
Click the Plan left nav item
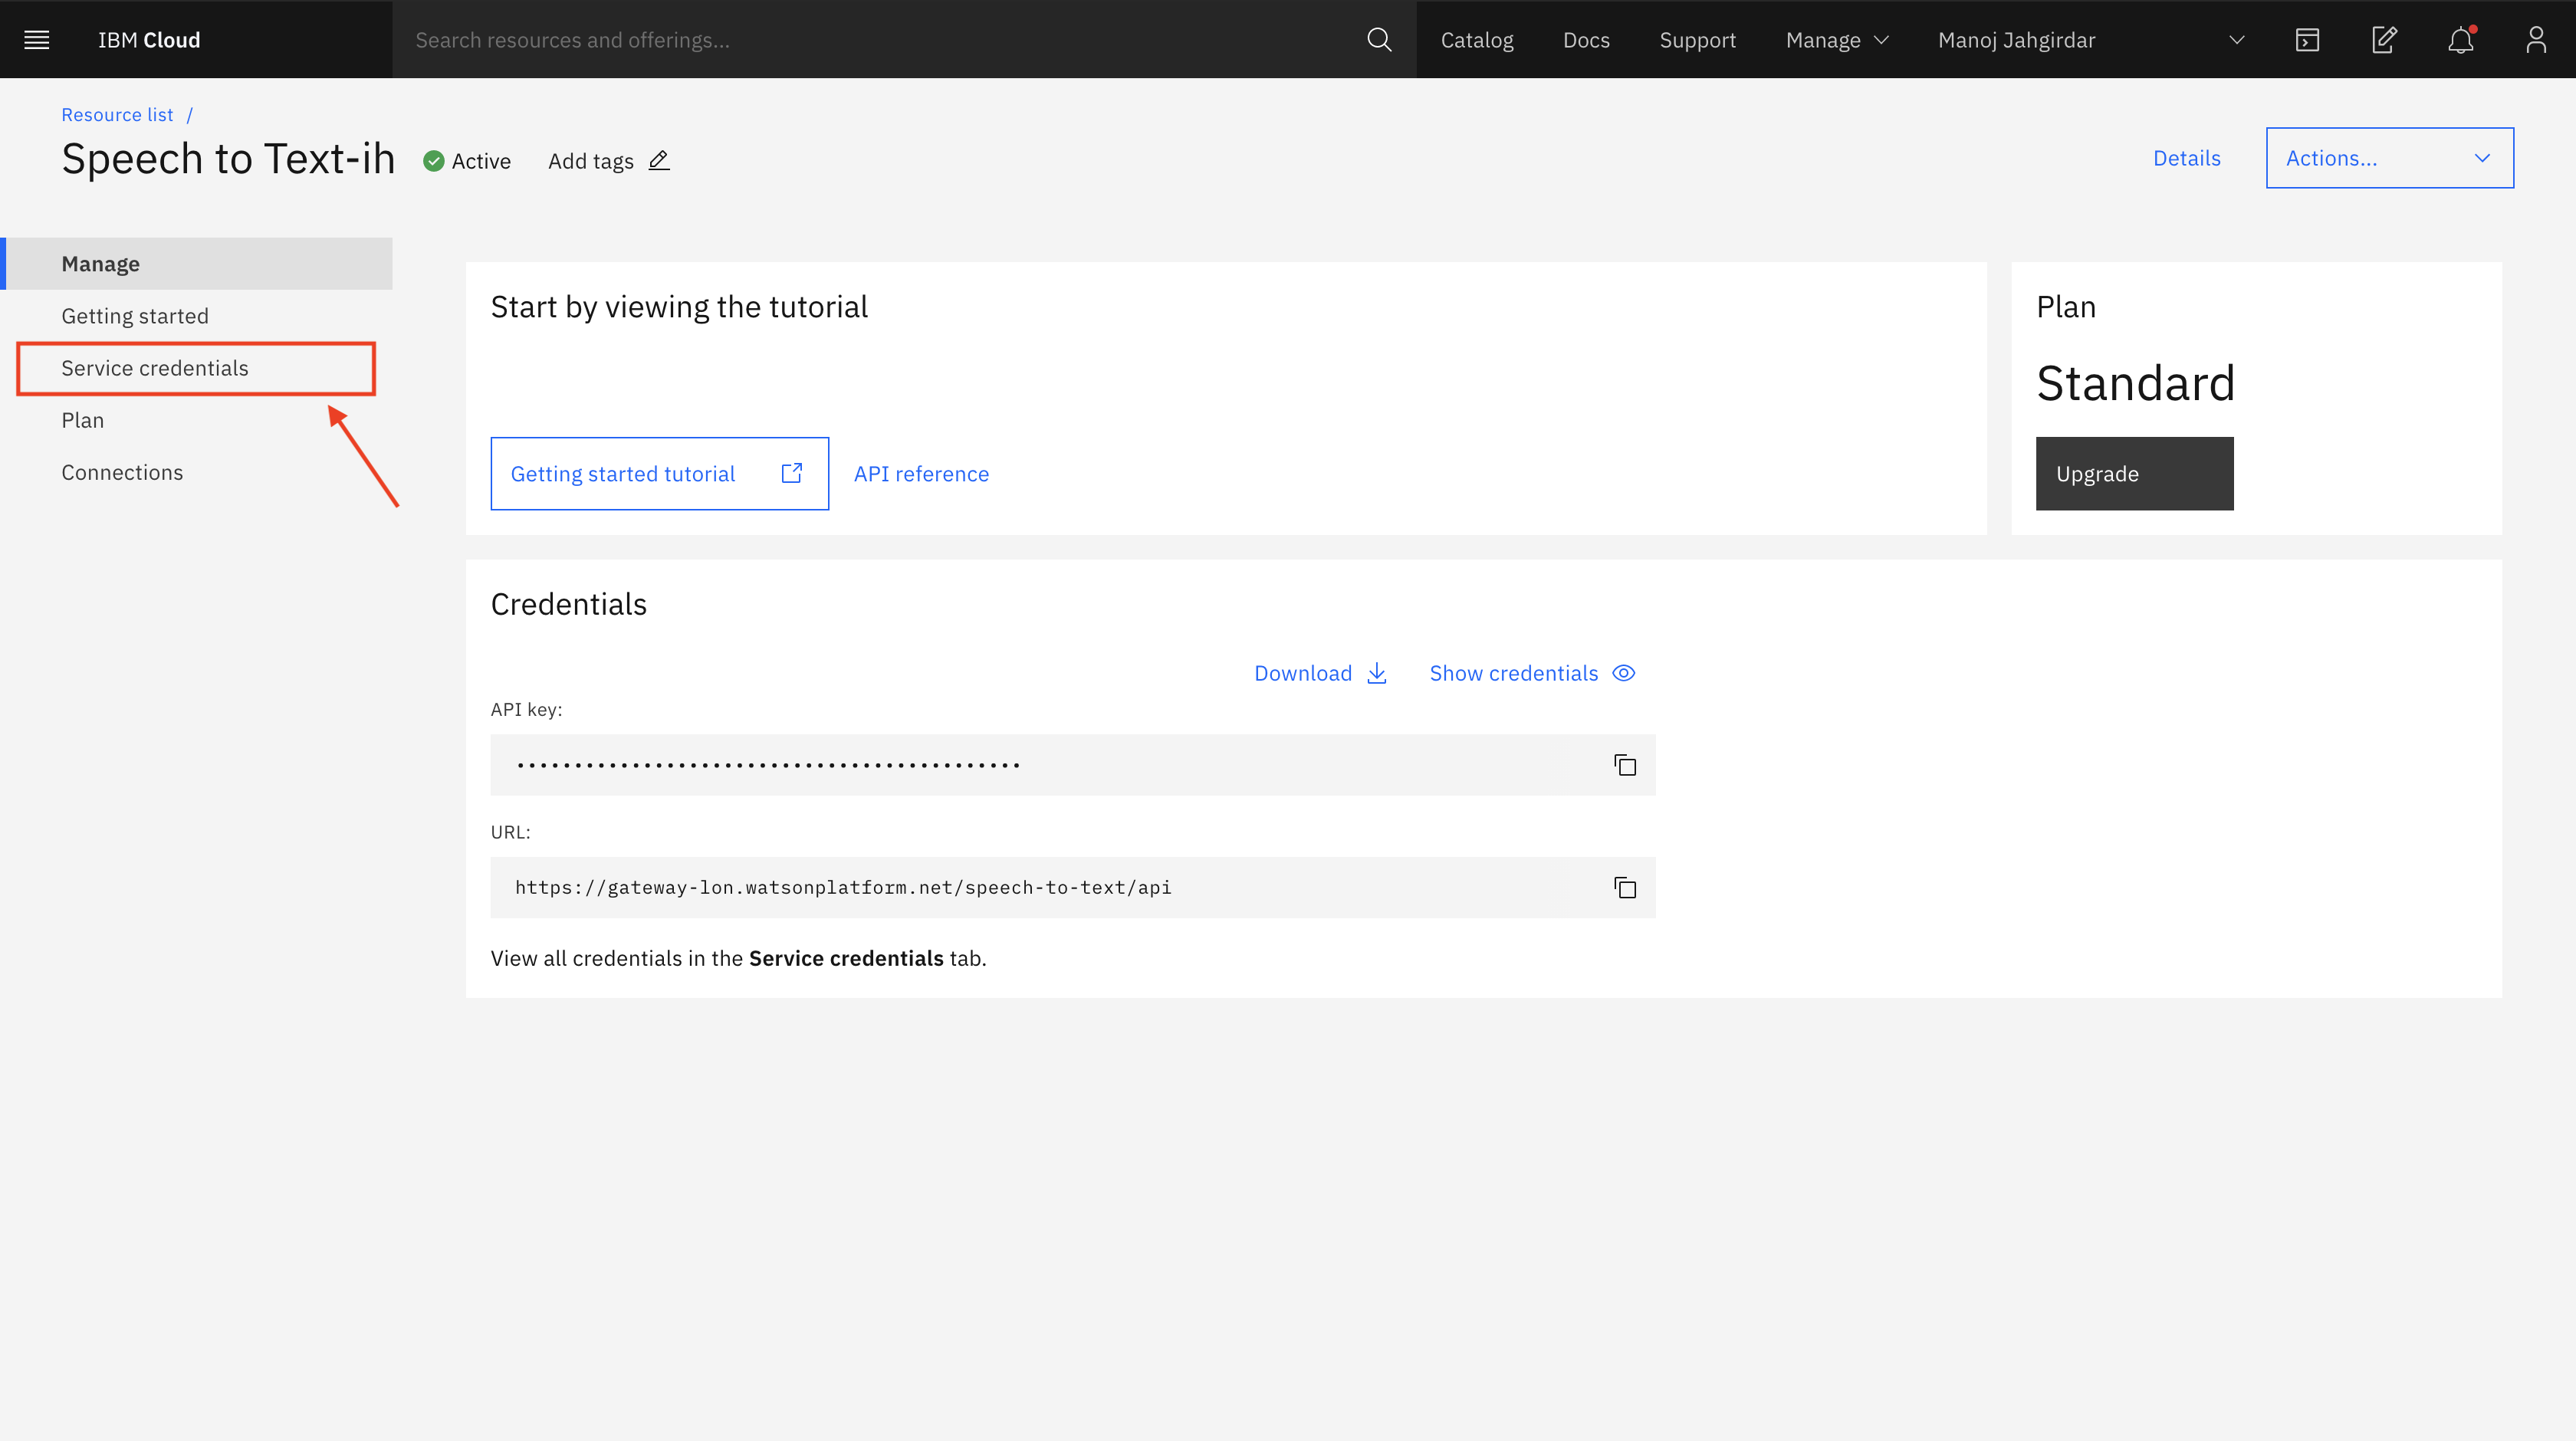click(x=81, y=419)
